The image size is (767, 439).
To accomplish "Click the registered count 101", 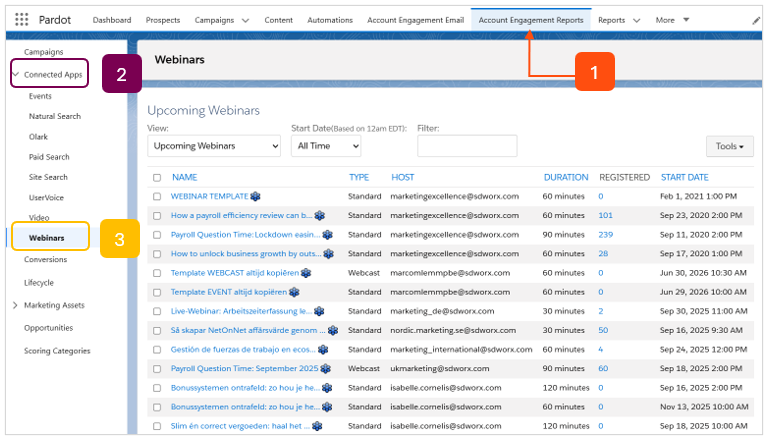I will (605, 215).
